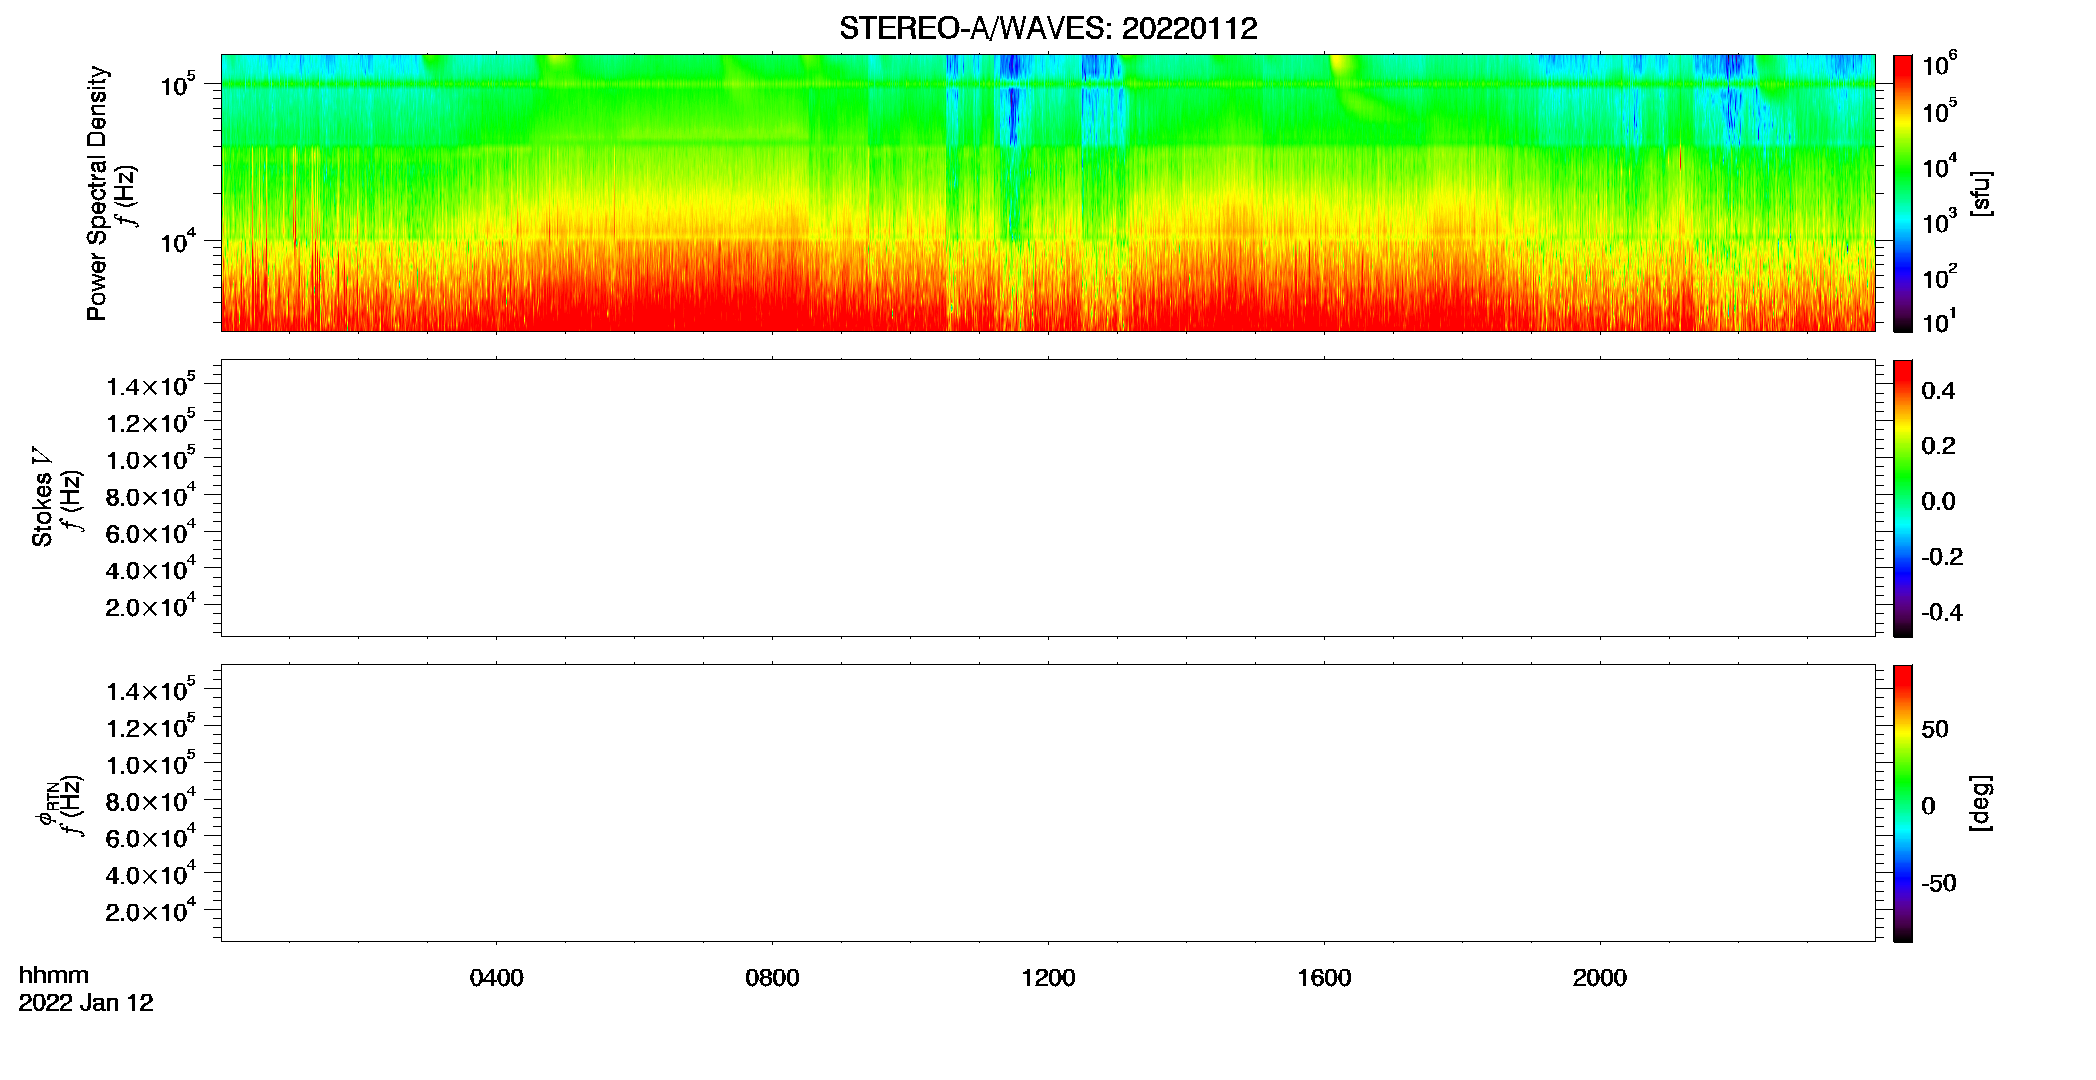This screenshot has height=1080, width=2096.
Task: Click the 1200 time tick label
Action: click(1048, 978)
